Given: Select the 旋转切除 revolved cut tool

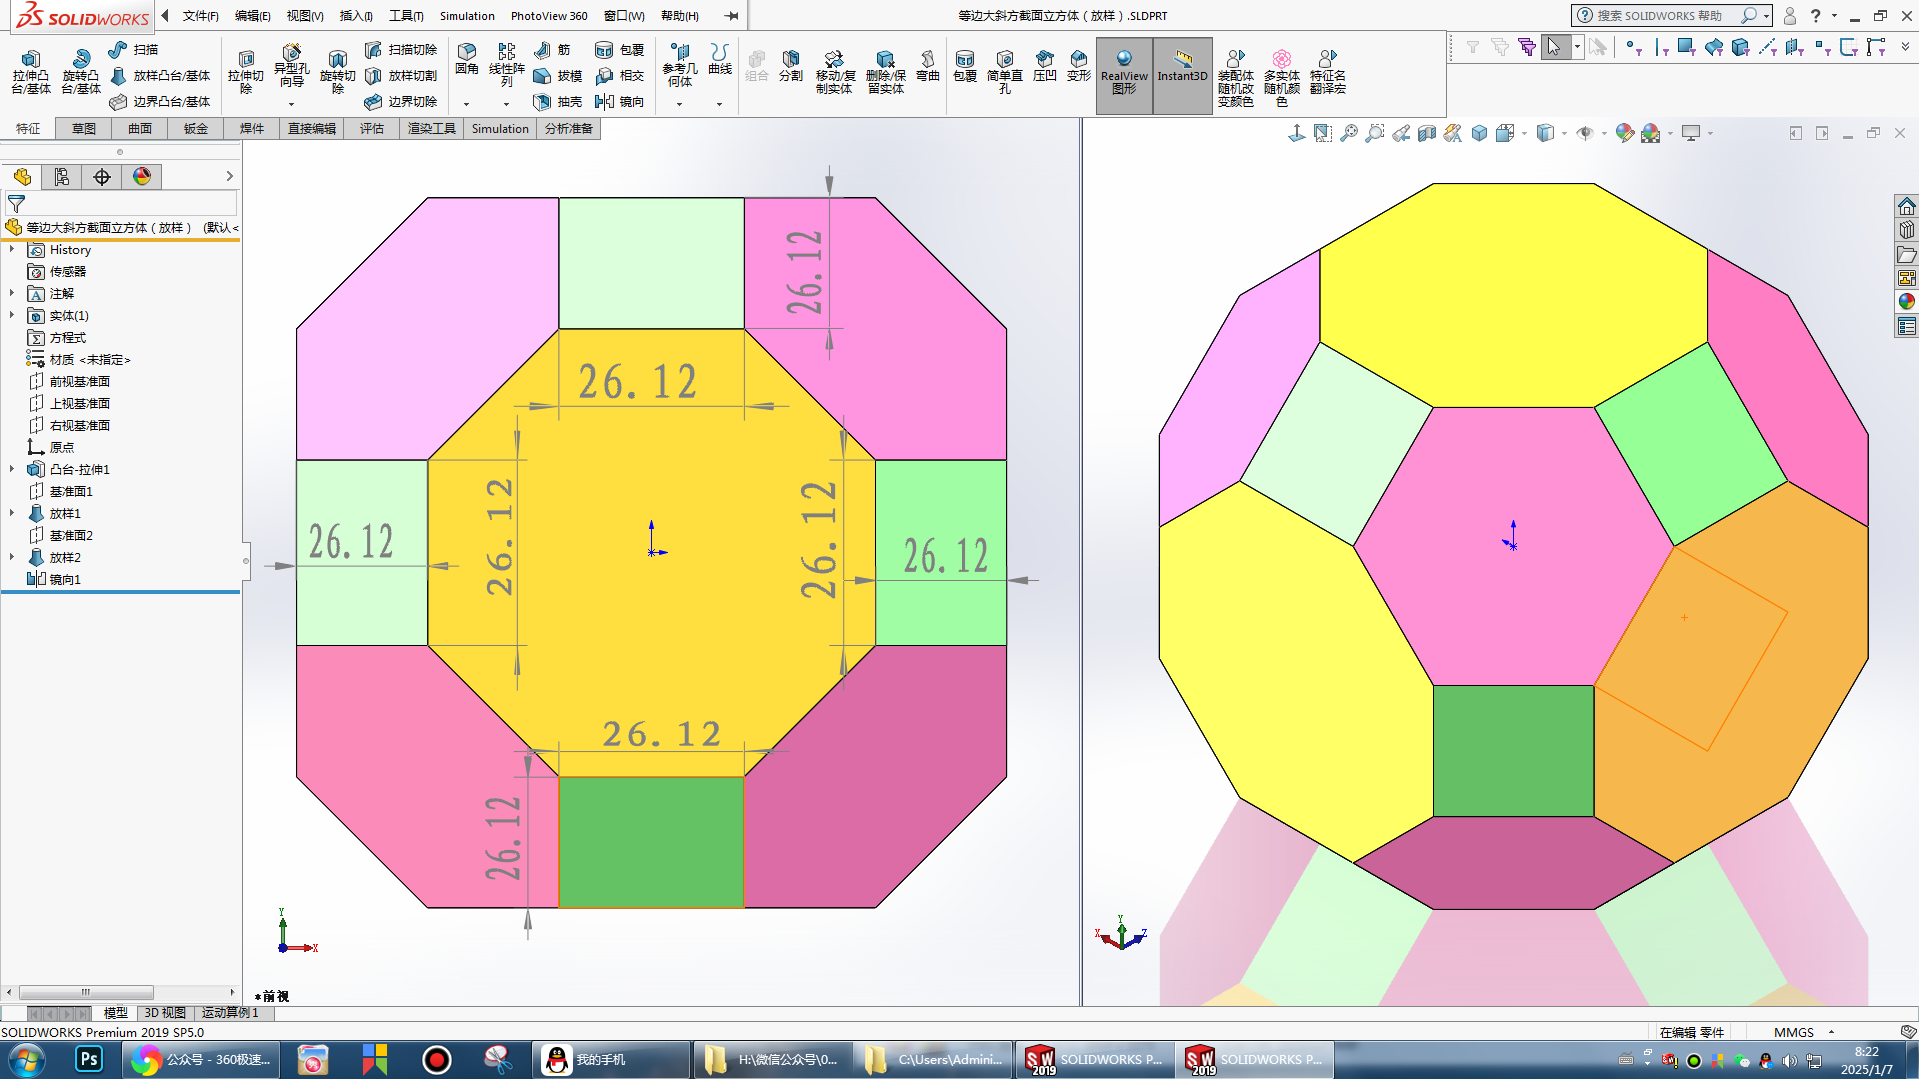Looking at the screenshot, I should pyautogui.click(x=337, y=72).
